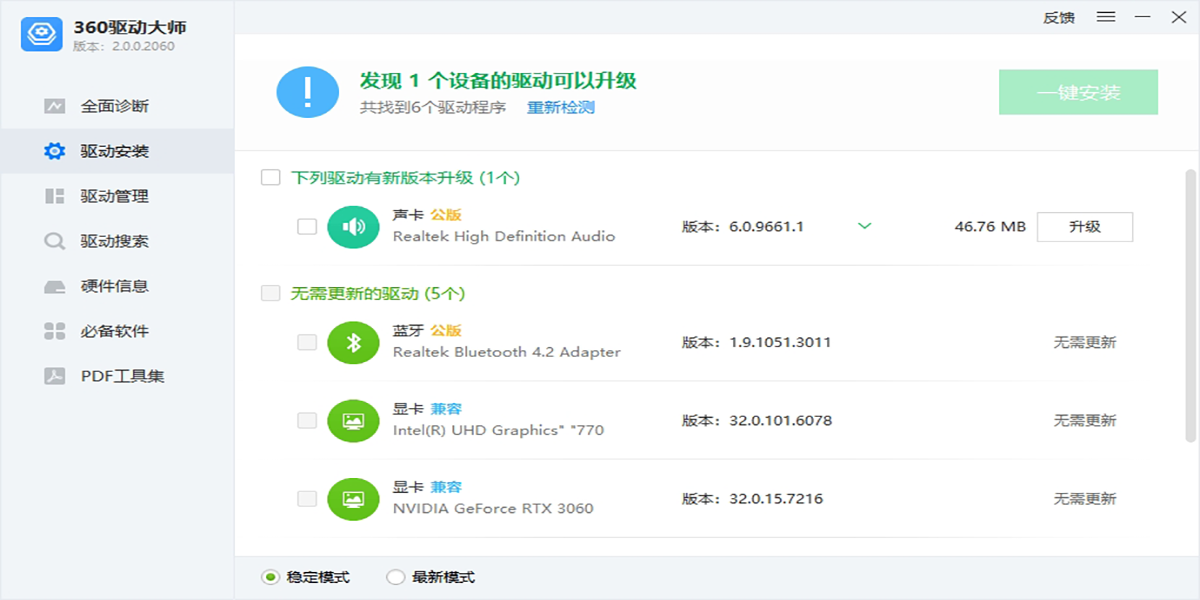
Task: Check the Intel UHD Graphics checkbox
Action: (x=307, y=421)
